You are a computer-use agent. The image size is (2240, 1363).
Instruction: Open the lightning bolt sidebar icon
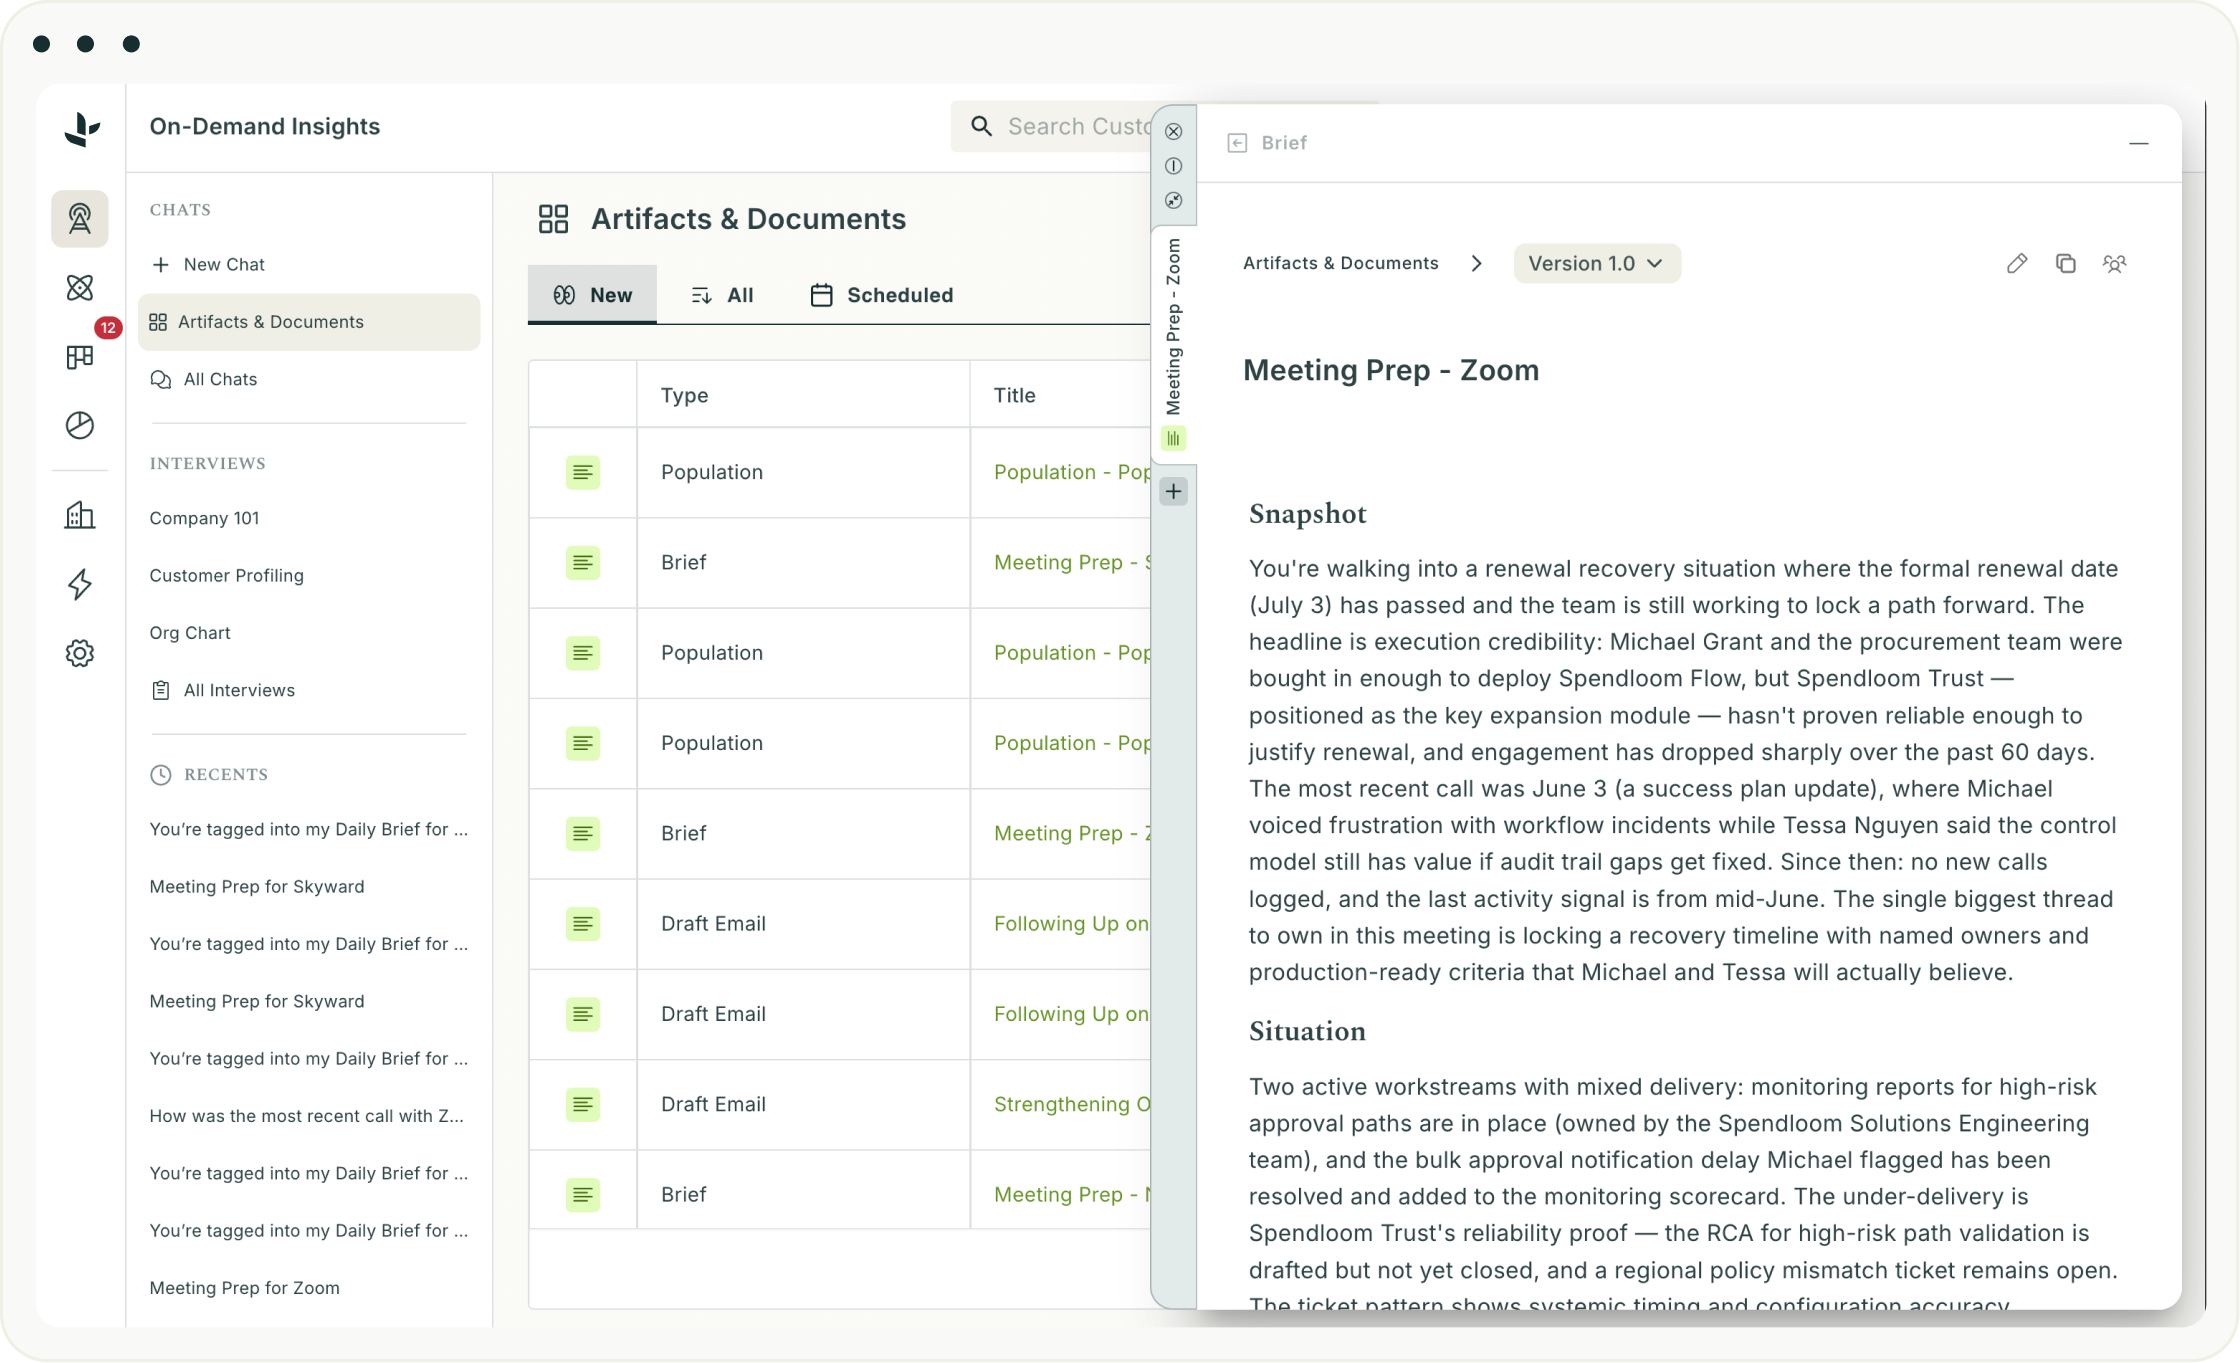(80, 584)
